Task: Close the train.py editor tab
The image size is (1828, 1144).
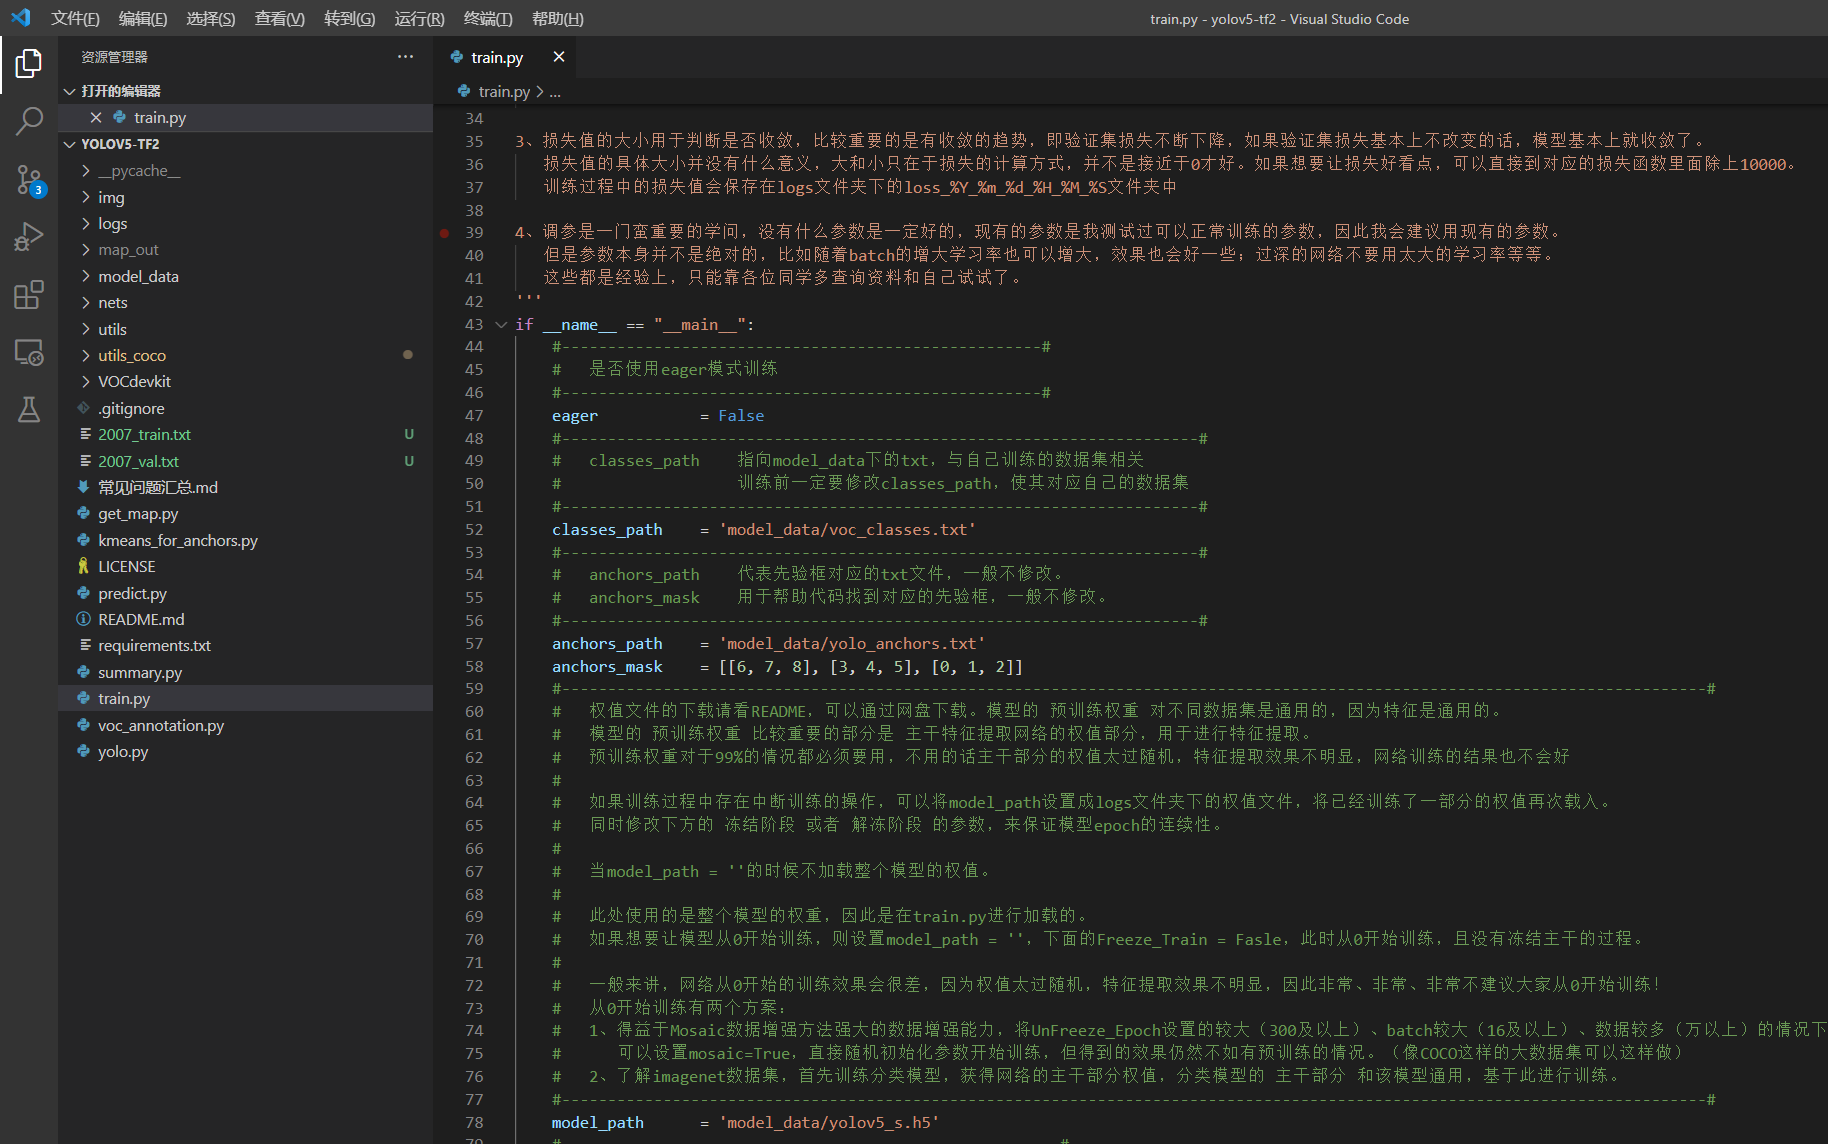Action: click(559, 57)
